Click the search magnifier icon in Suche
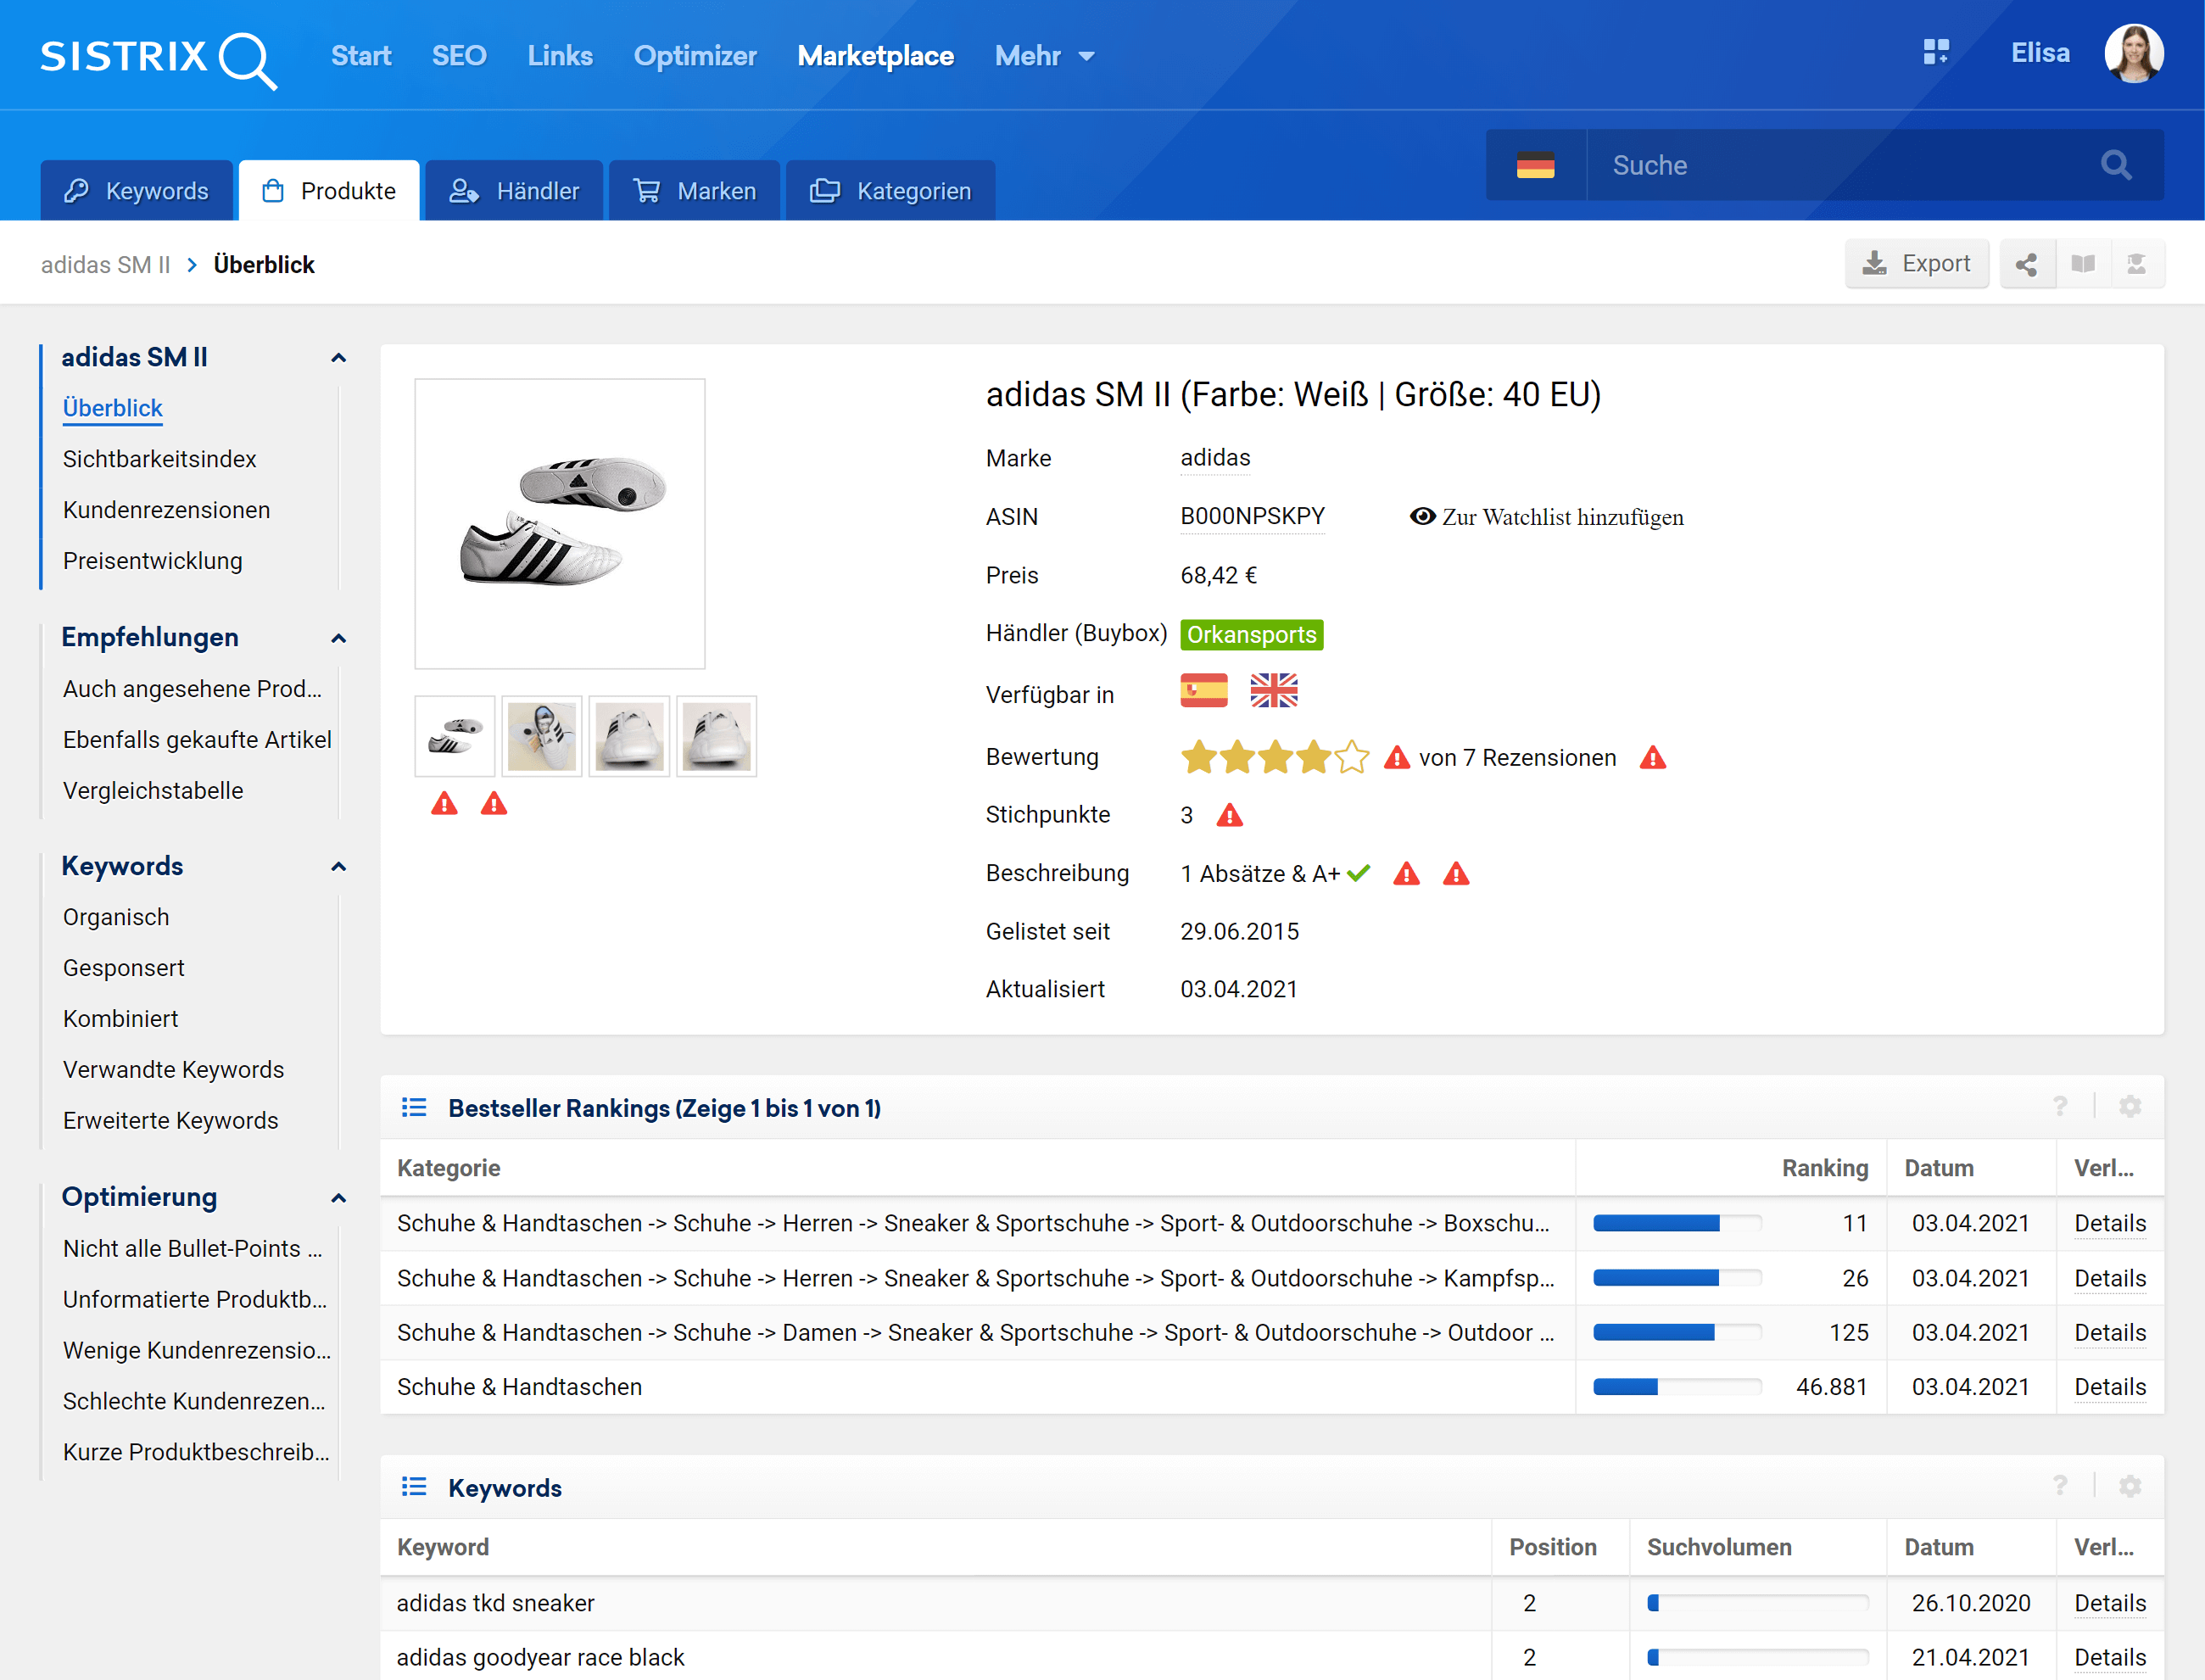Screen dimensions: 2205x1680 (2115, 165)
